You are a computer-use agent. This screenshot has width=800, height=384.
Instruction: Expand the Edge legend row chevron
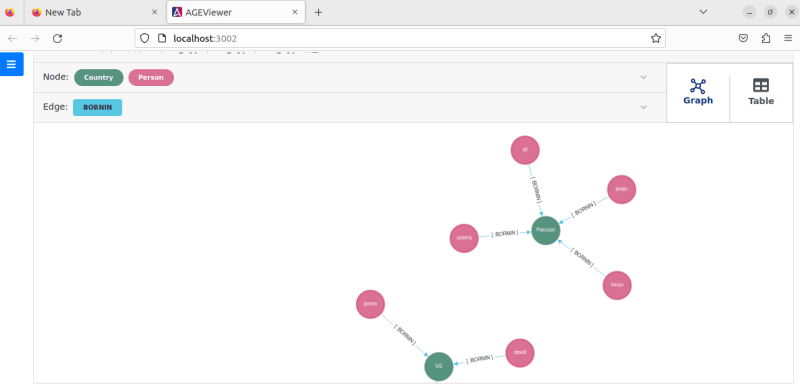[643, 107]
